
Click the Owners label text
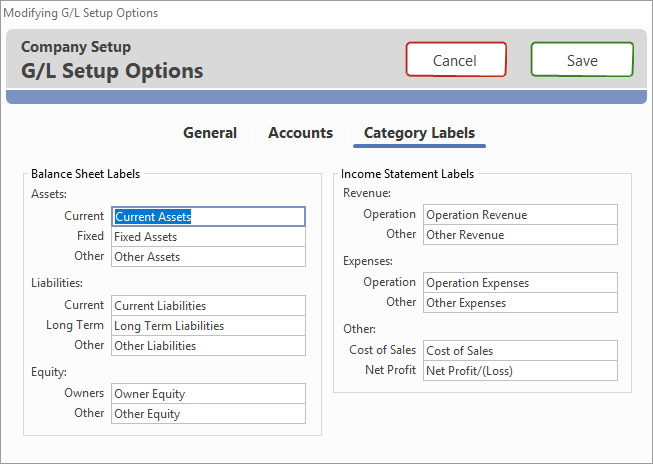tap(84, 393)
